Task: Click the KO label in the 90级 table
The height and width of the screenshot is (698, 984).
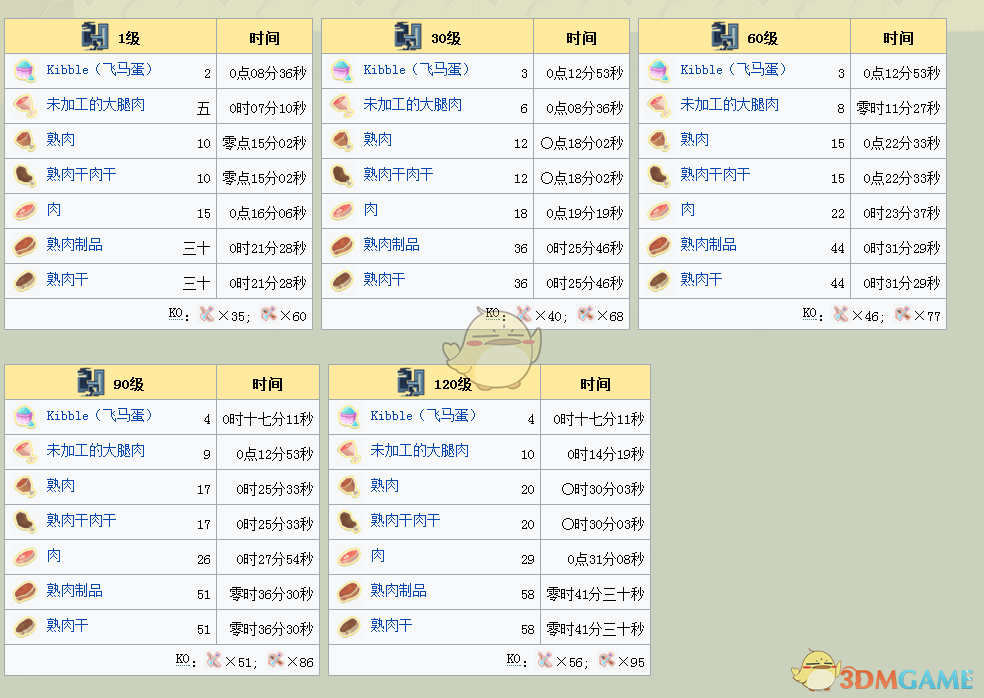Action: (183, 659)
